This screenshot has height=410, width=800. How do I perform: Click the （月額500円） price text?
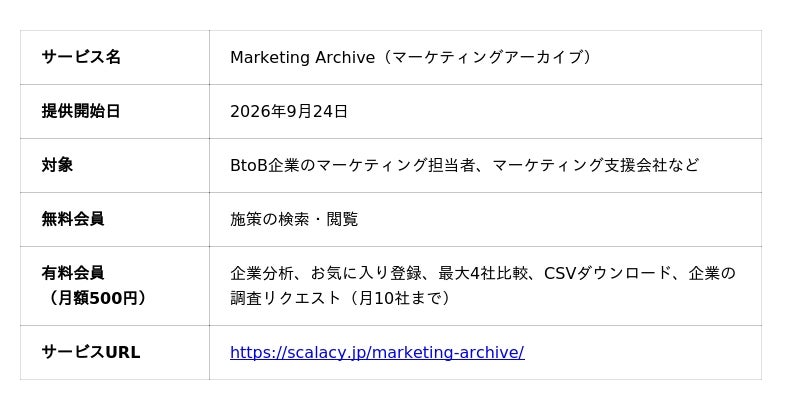[94, 298]
